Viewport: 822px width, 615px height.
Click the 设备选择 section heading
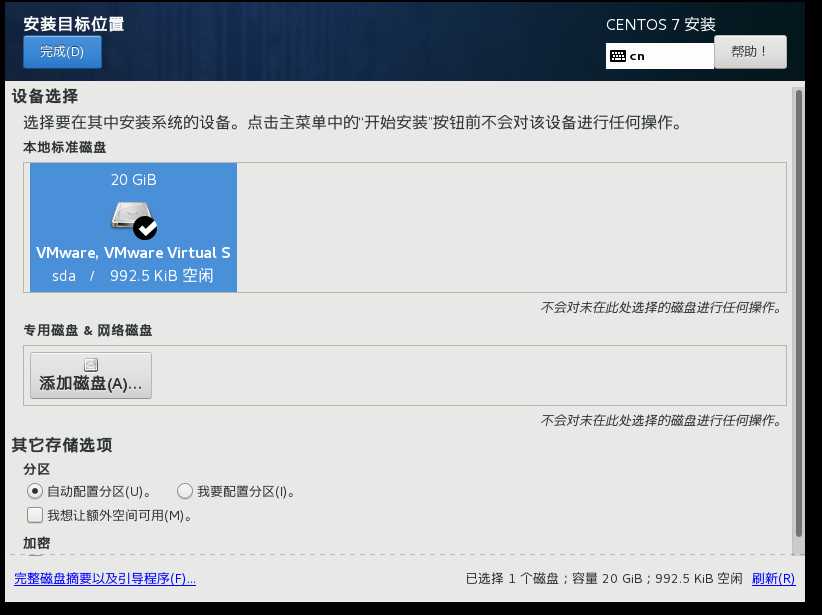[45, 96]
